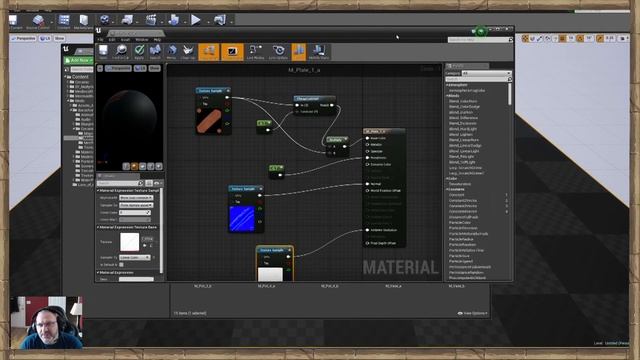Click Show in material preview viewport
This screenshot has width=640, height=360.
[x=154, y=69]
